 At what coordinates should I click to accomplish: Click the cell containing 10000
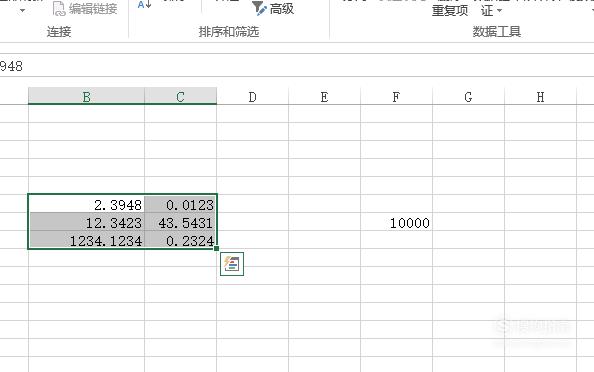396,222
